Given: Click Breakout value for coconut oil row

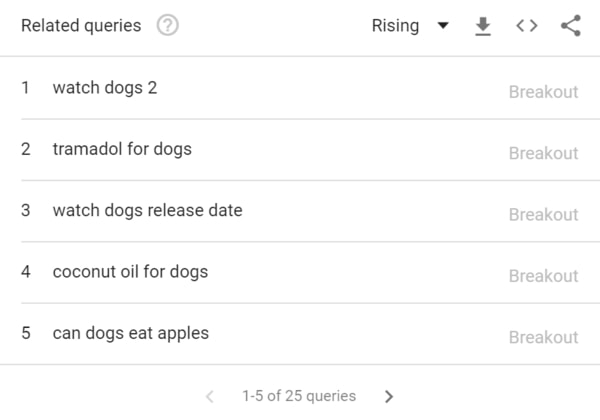Looking at the screenshot, I should (x=543, y=276).
